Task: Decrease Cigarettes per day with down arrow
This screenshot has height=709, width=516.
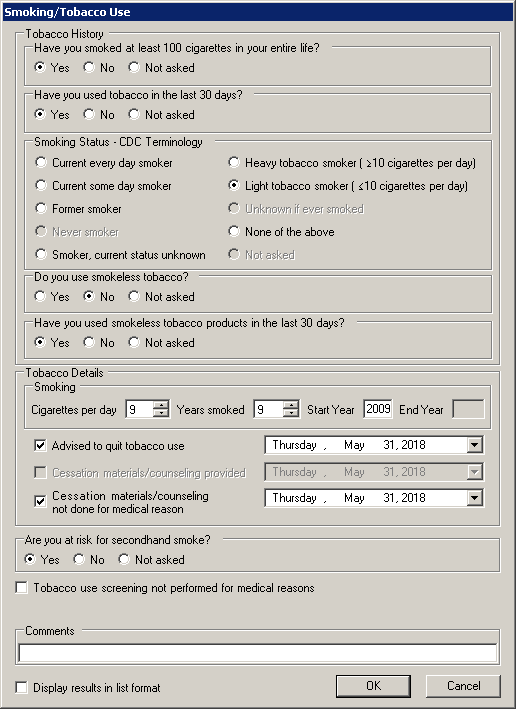Action: point(161,413)
